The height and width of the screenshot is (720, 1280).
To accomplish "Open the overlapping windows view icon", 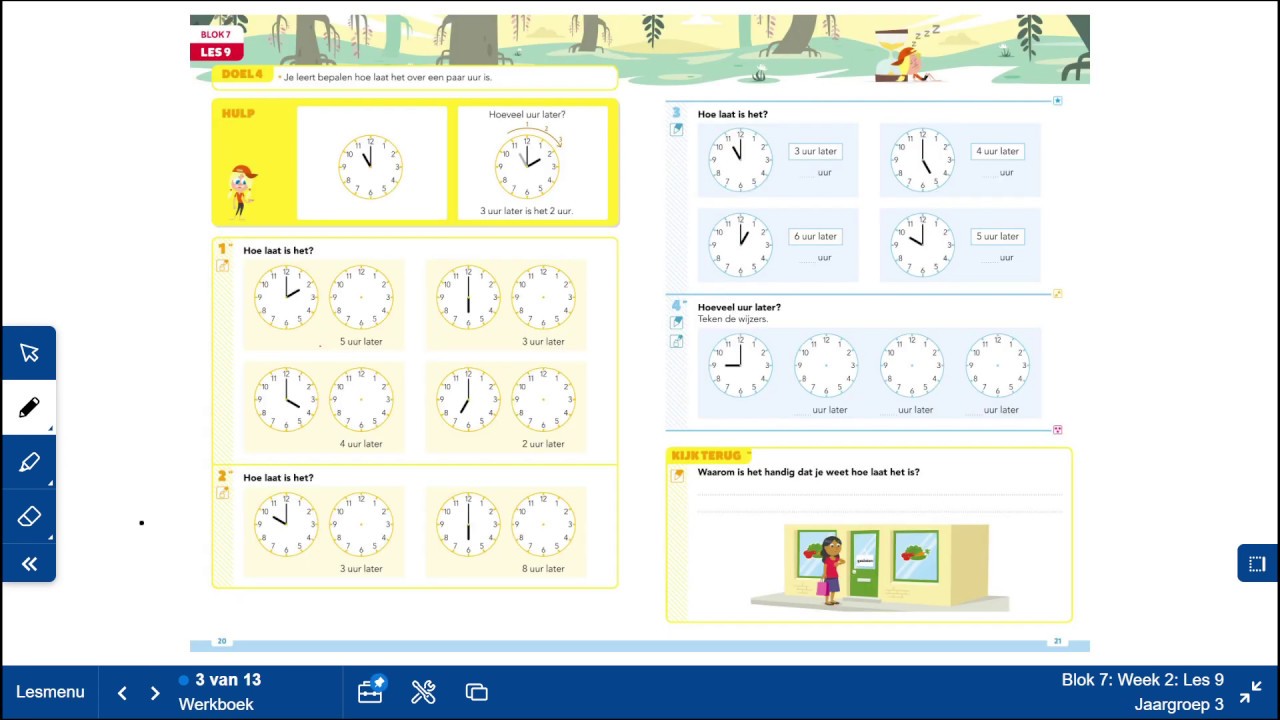I will (x=477, y=692).
